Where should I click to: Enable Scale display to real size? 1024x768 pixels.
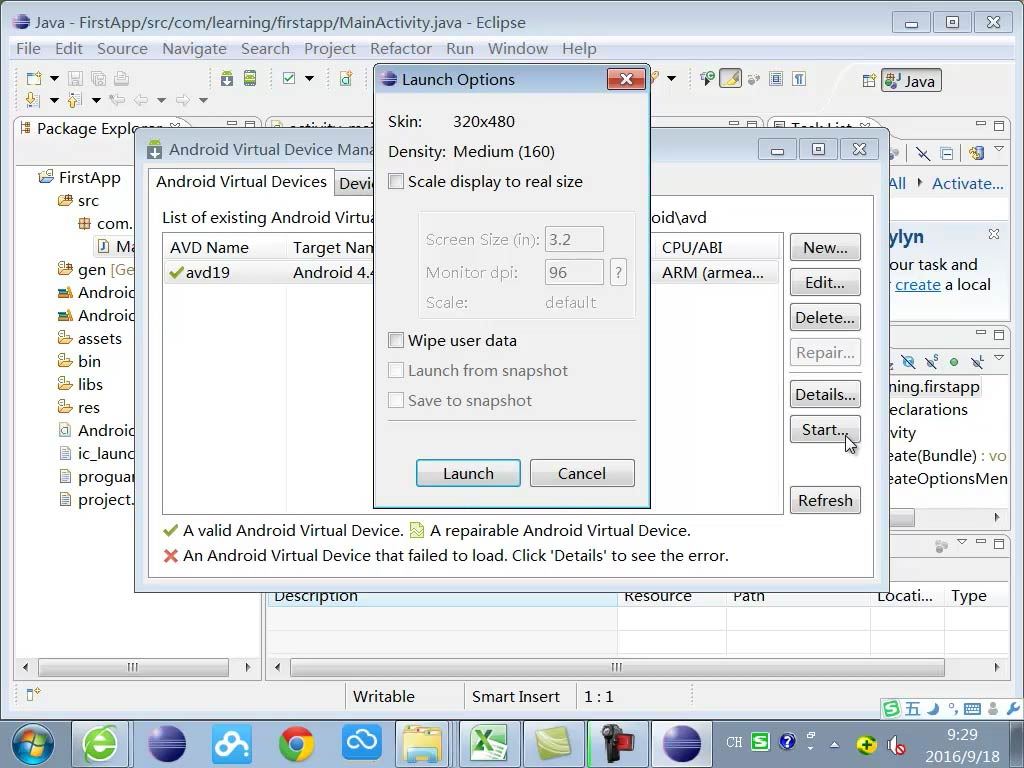tap(396, 181)
